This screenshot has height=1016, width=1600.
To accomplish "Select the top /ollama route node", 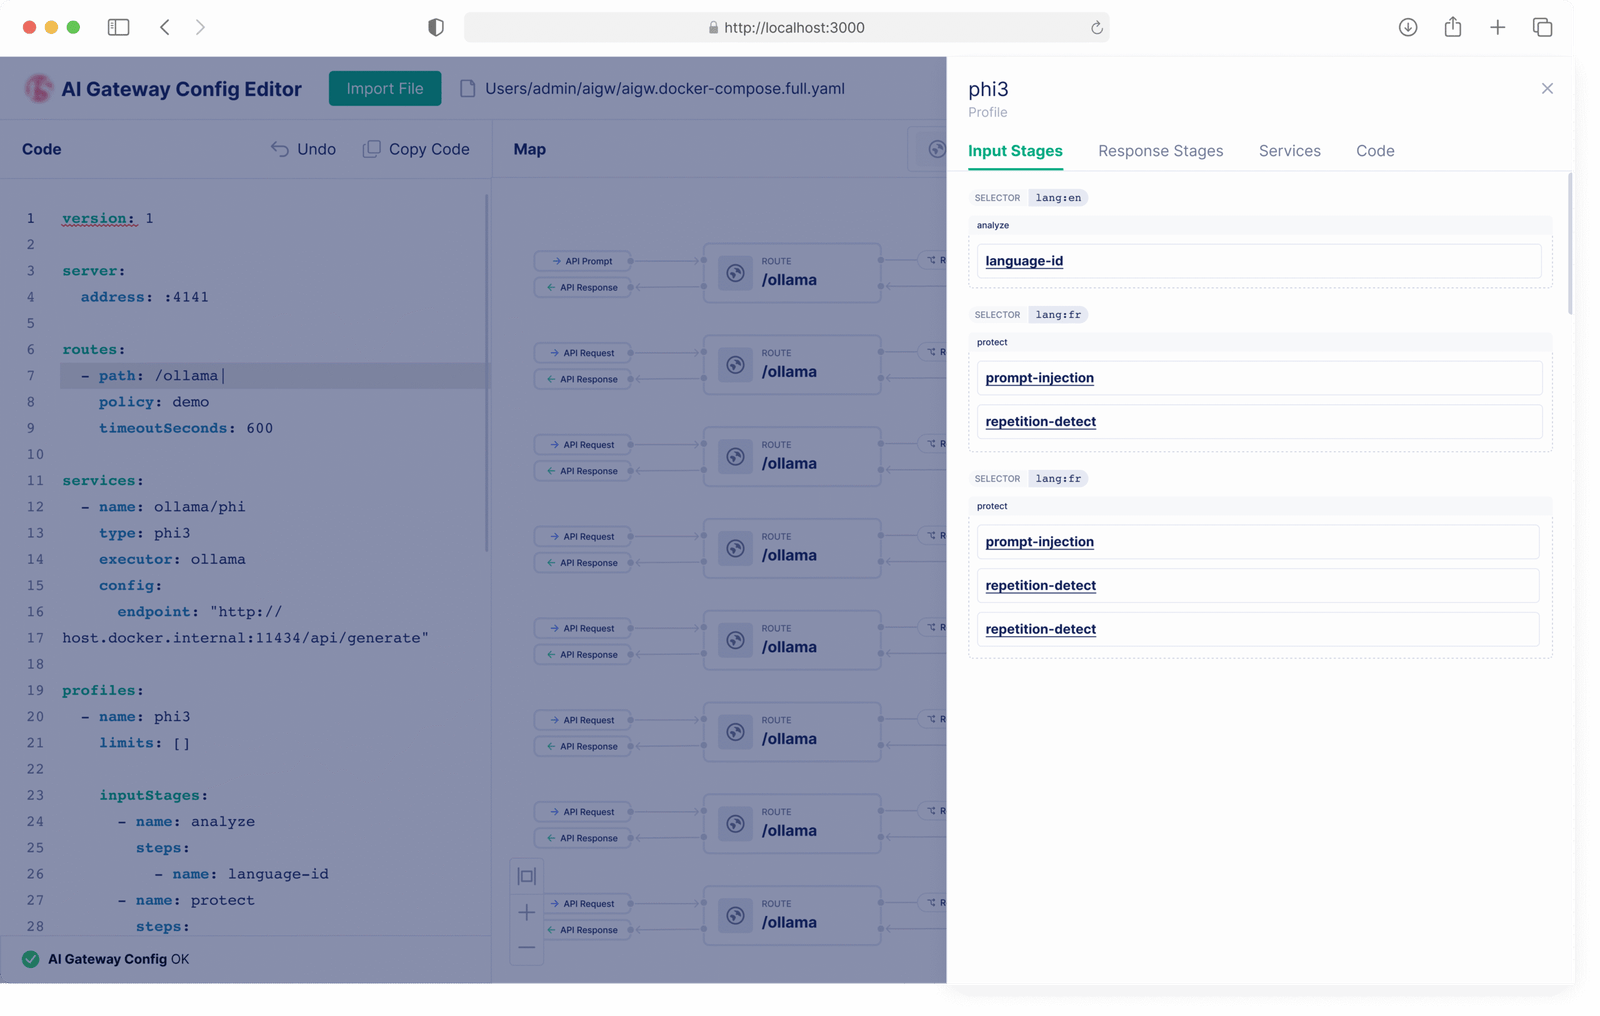I will pos(792,272).
